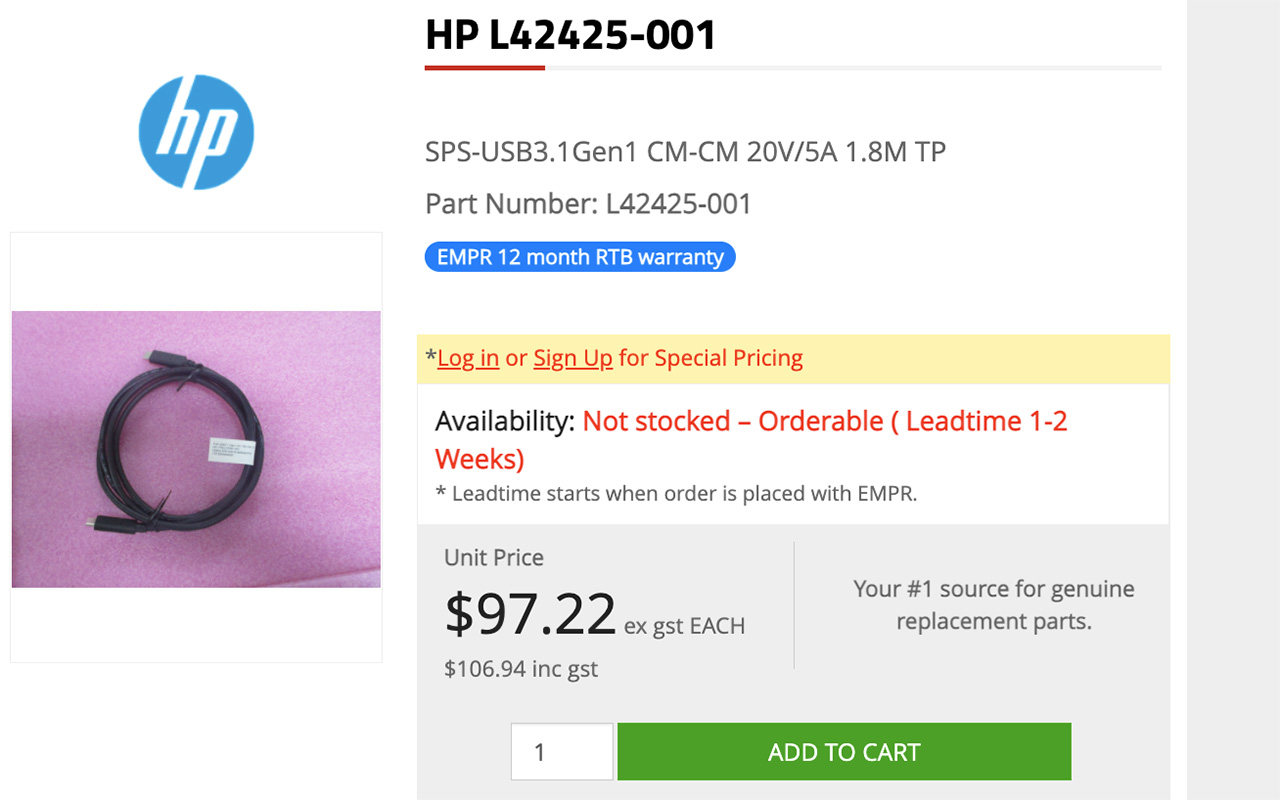1280x800 pixels.
Task: Click the SPS-USB3.1Gen1 product description line
Action: click(685, 152)
